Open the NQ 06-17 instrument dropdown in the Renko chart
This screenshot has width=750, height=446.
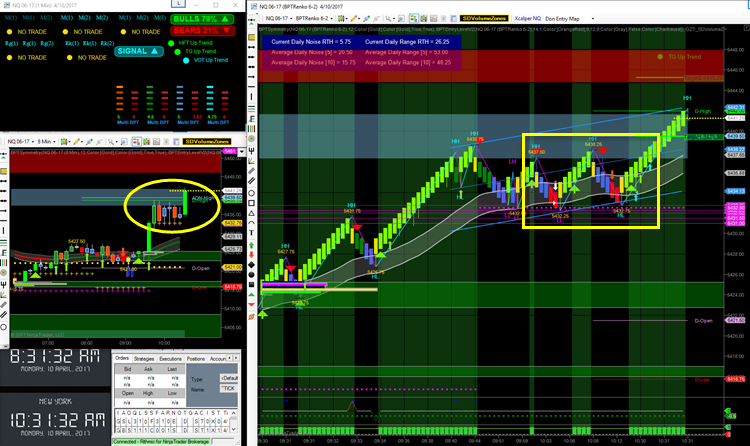pos(278,19)
